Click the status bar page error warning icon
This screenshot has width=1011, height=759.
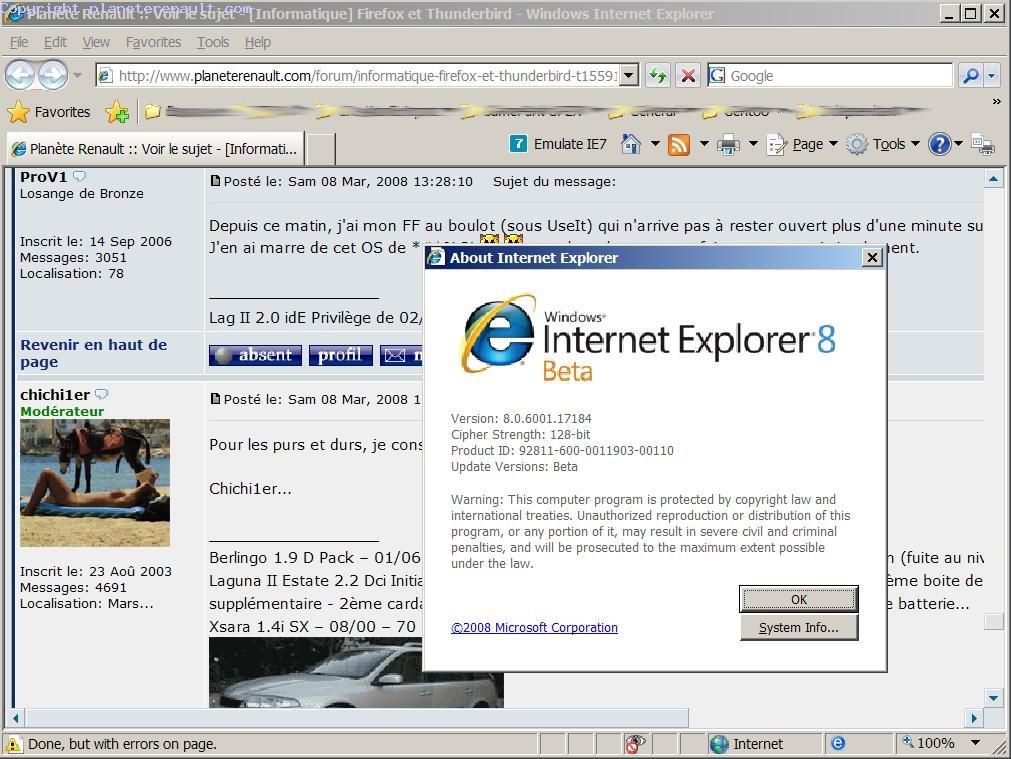coord(13,744)
